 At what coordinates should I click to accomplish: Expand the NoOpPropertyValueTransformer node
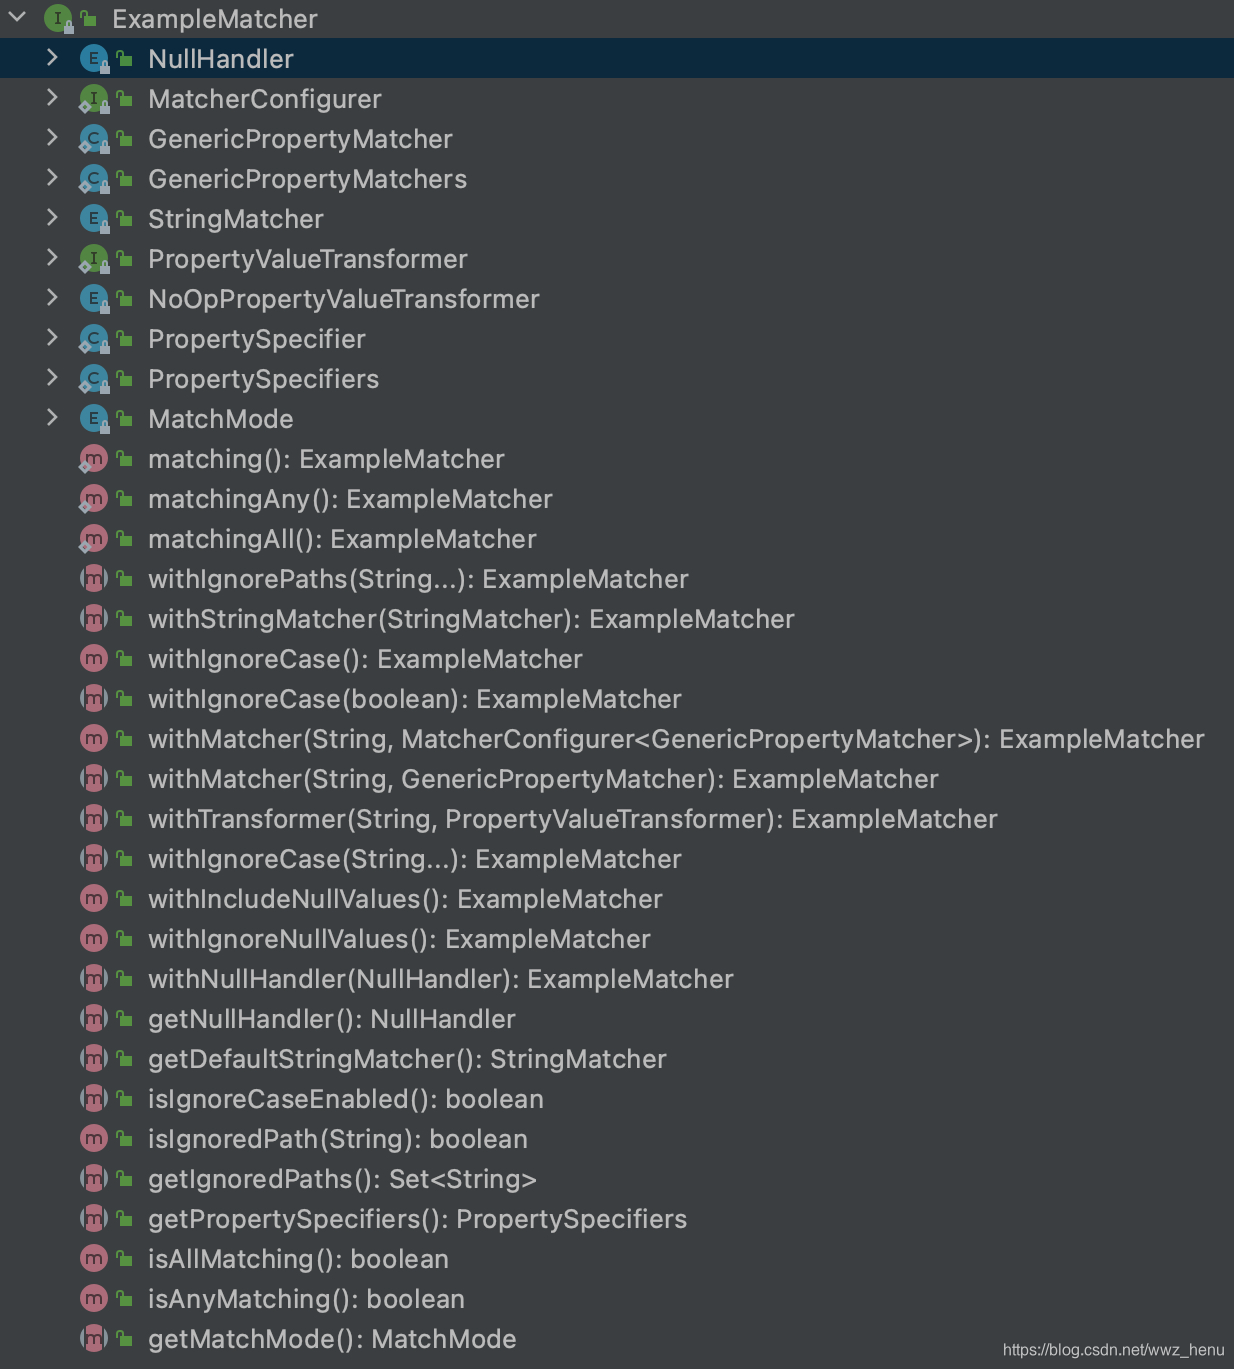52,298
